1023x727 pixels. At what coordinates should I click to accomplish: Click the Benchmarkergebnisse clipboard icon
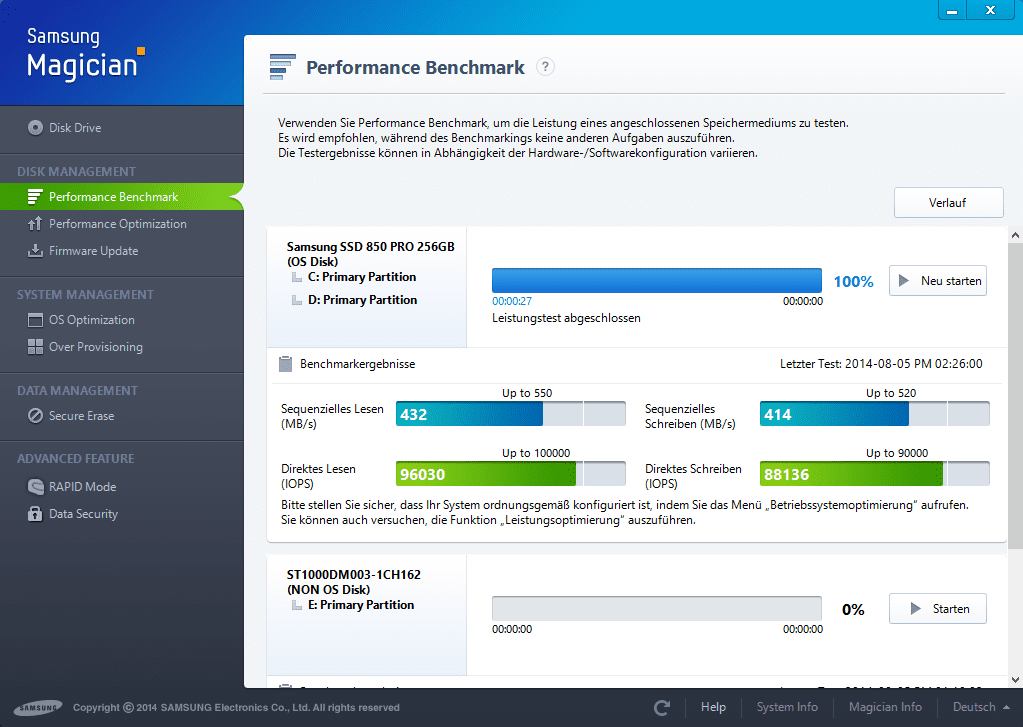[x=285, y=364]
